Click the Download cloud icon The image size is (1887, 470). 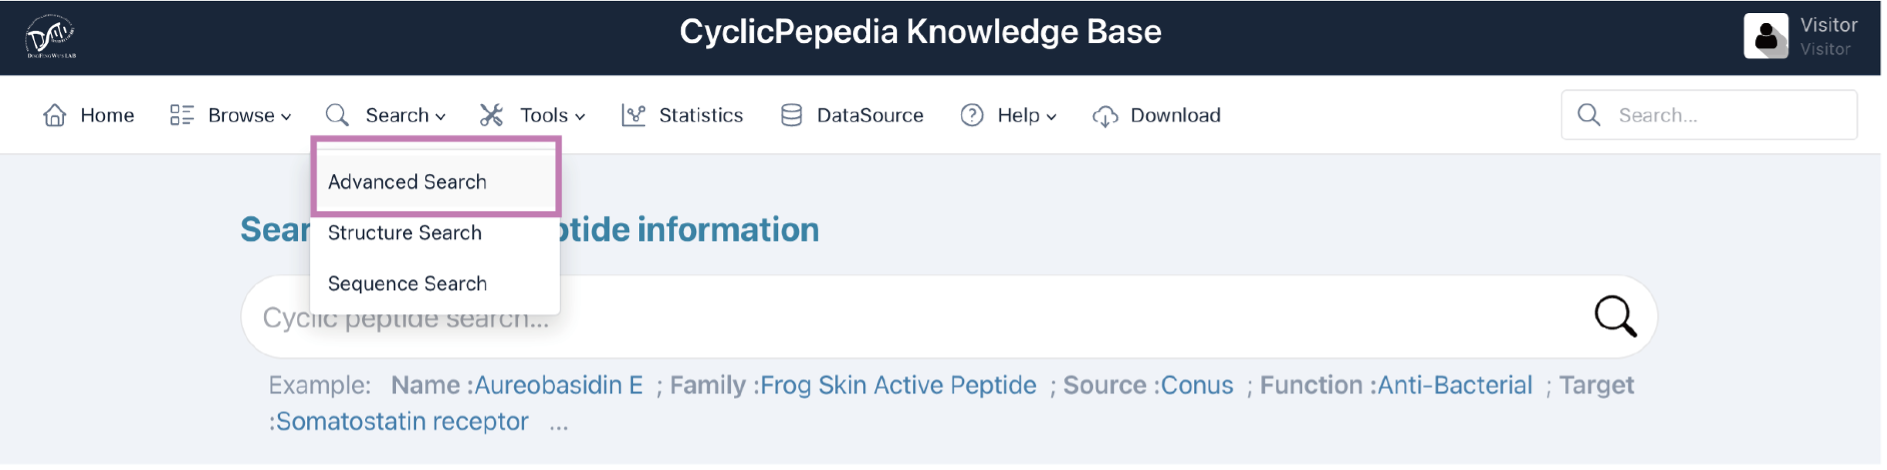tap(1105, 116)
